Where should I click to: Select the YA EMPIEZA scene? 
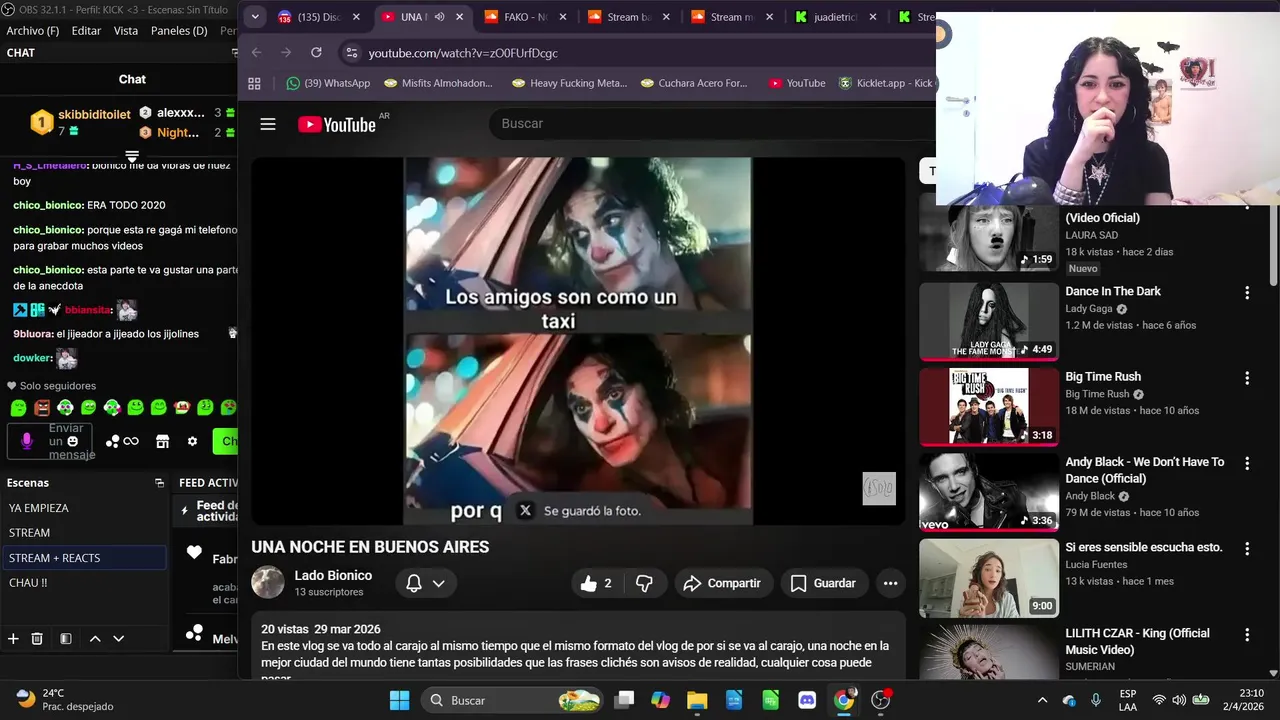point(84,508)
